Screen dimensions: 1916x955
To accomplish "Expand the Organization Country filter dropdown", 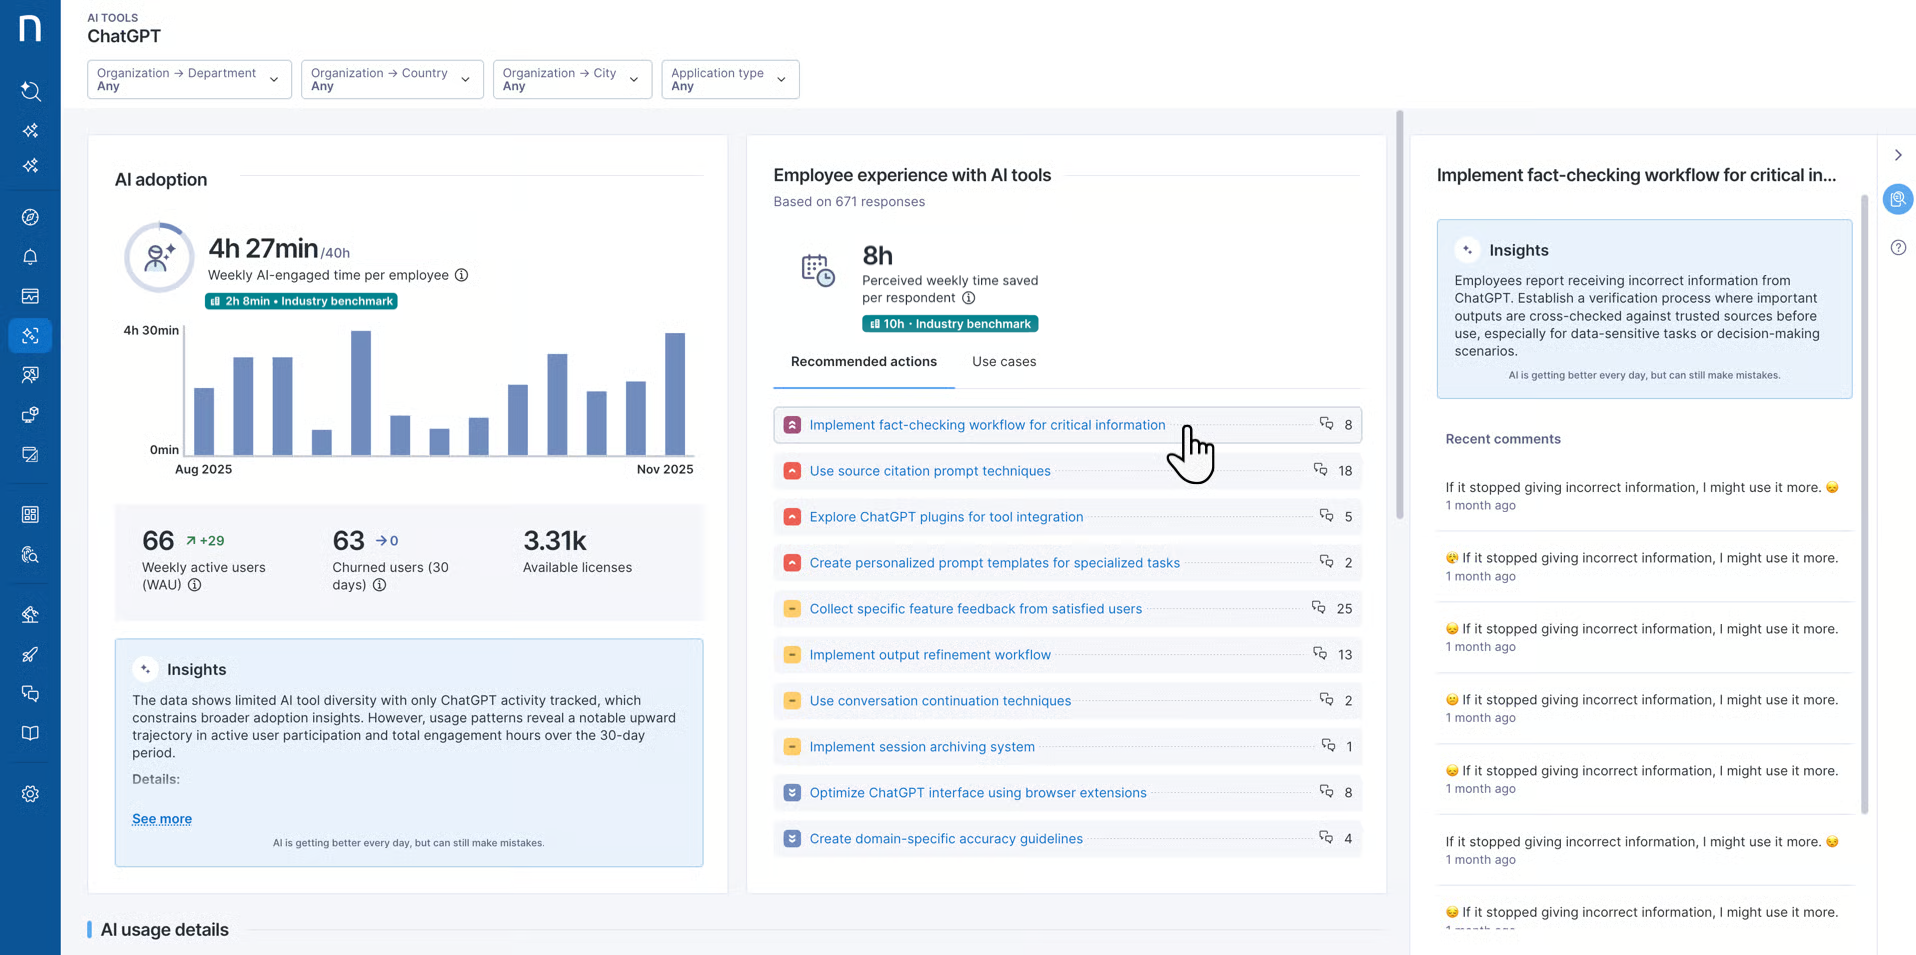I will [x=391, y=79].
